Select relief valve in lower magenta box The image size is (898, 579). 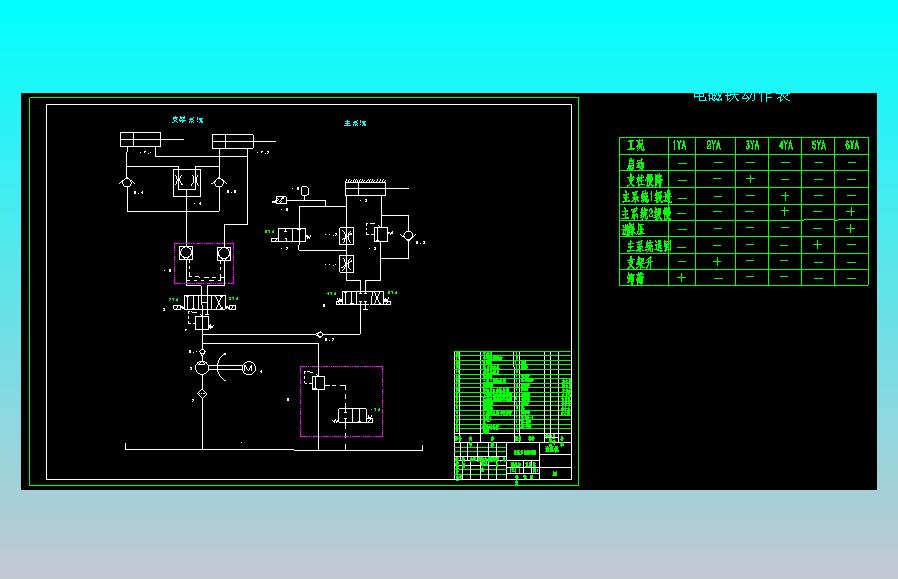[319, 382]
